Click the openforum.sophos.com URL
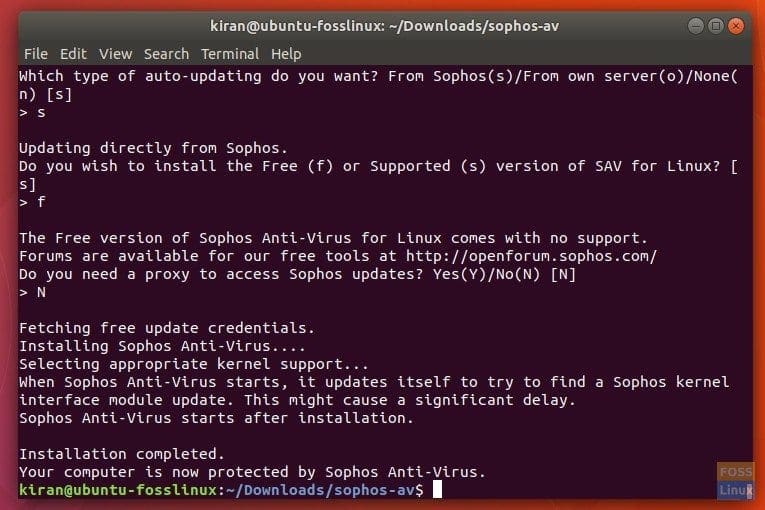This screenshot has height=510, width=765. [x=531, y=256]
